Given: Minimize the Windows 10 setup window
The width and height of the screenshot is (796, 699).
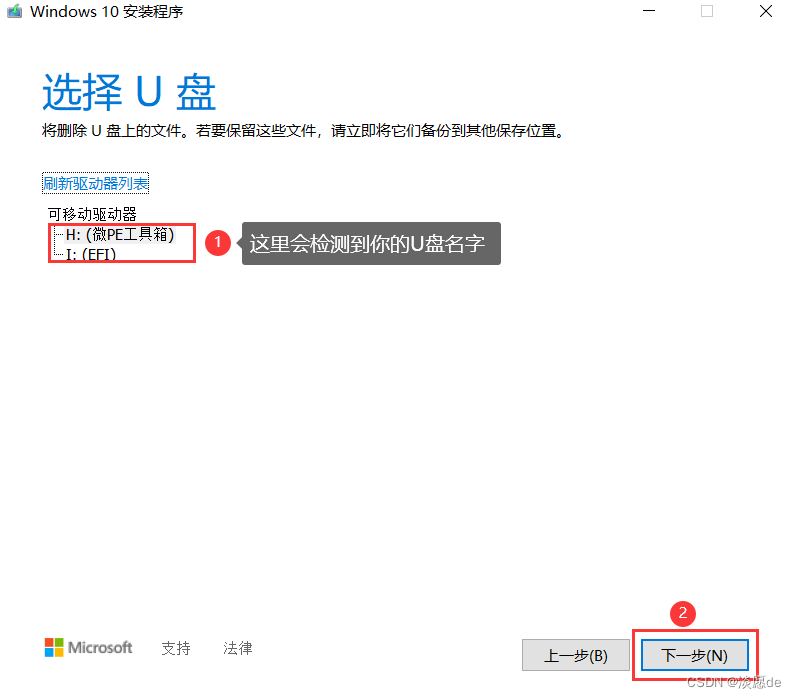Looking at the screenshot, I should point(649,11).
